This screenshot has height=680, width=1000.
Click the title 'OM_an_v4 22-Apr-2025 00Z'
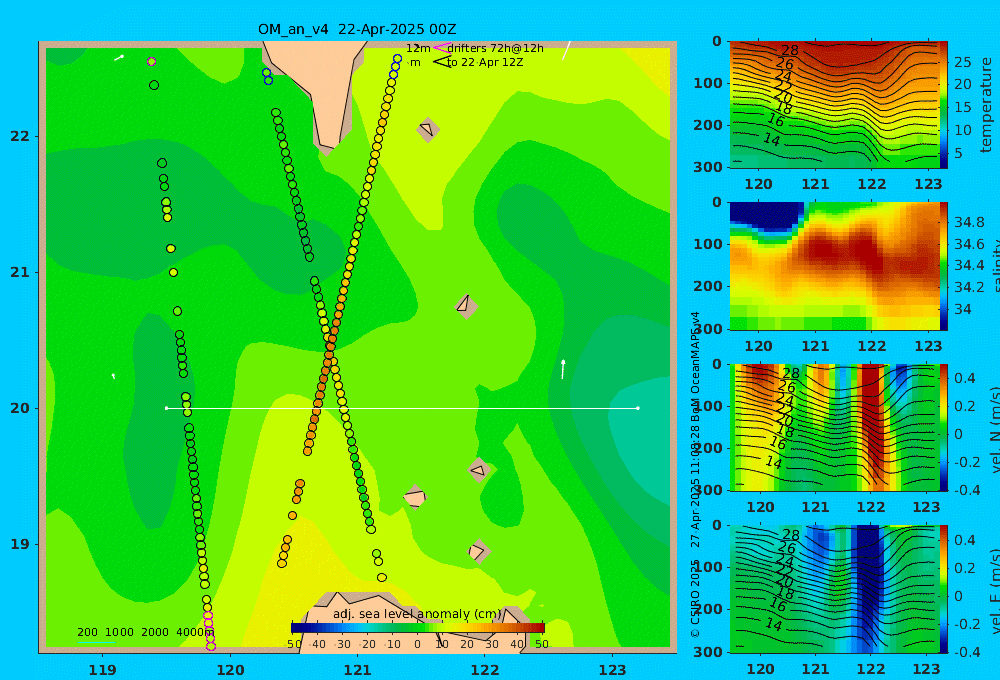(357, 29)
